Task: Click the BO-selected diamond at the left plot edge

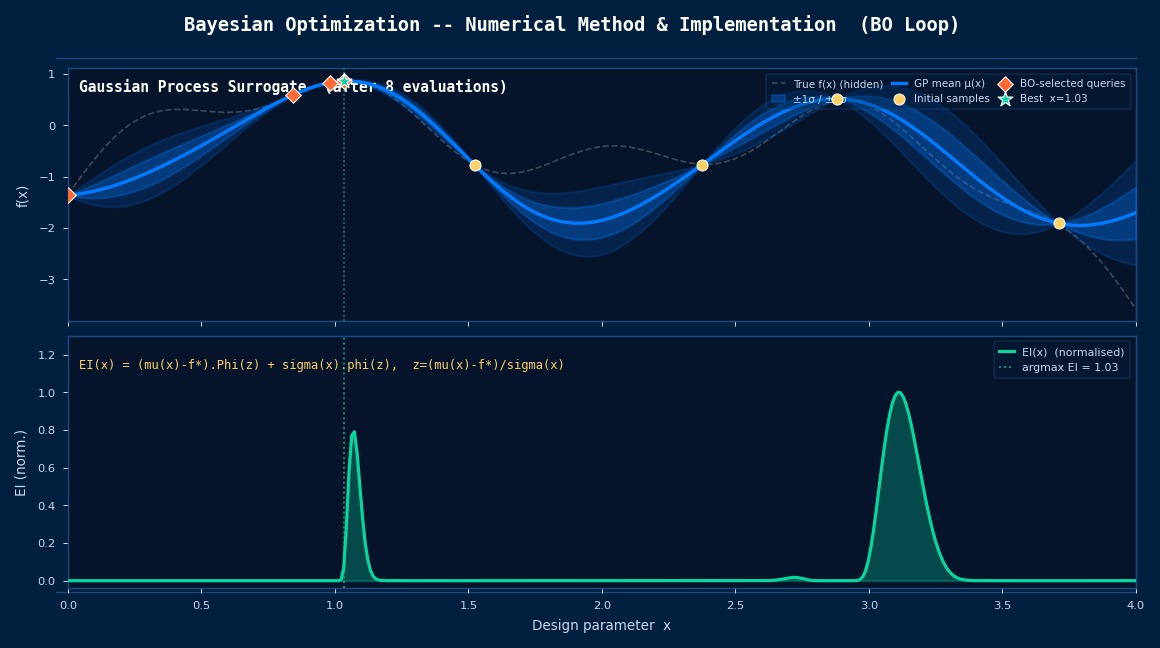Action: (69, 195)
